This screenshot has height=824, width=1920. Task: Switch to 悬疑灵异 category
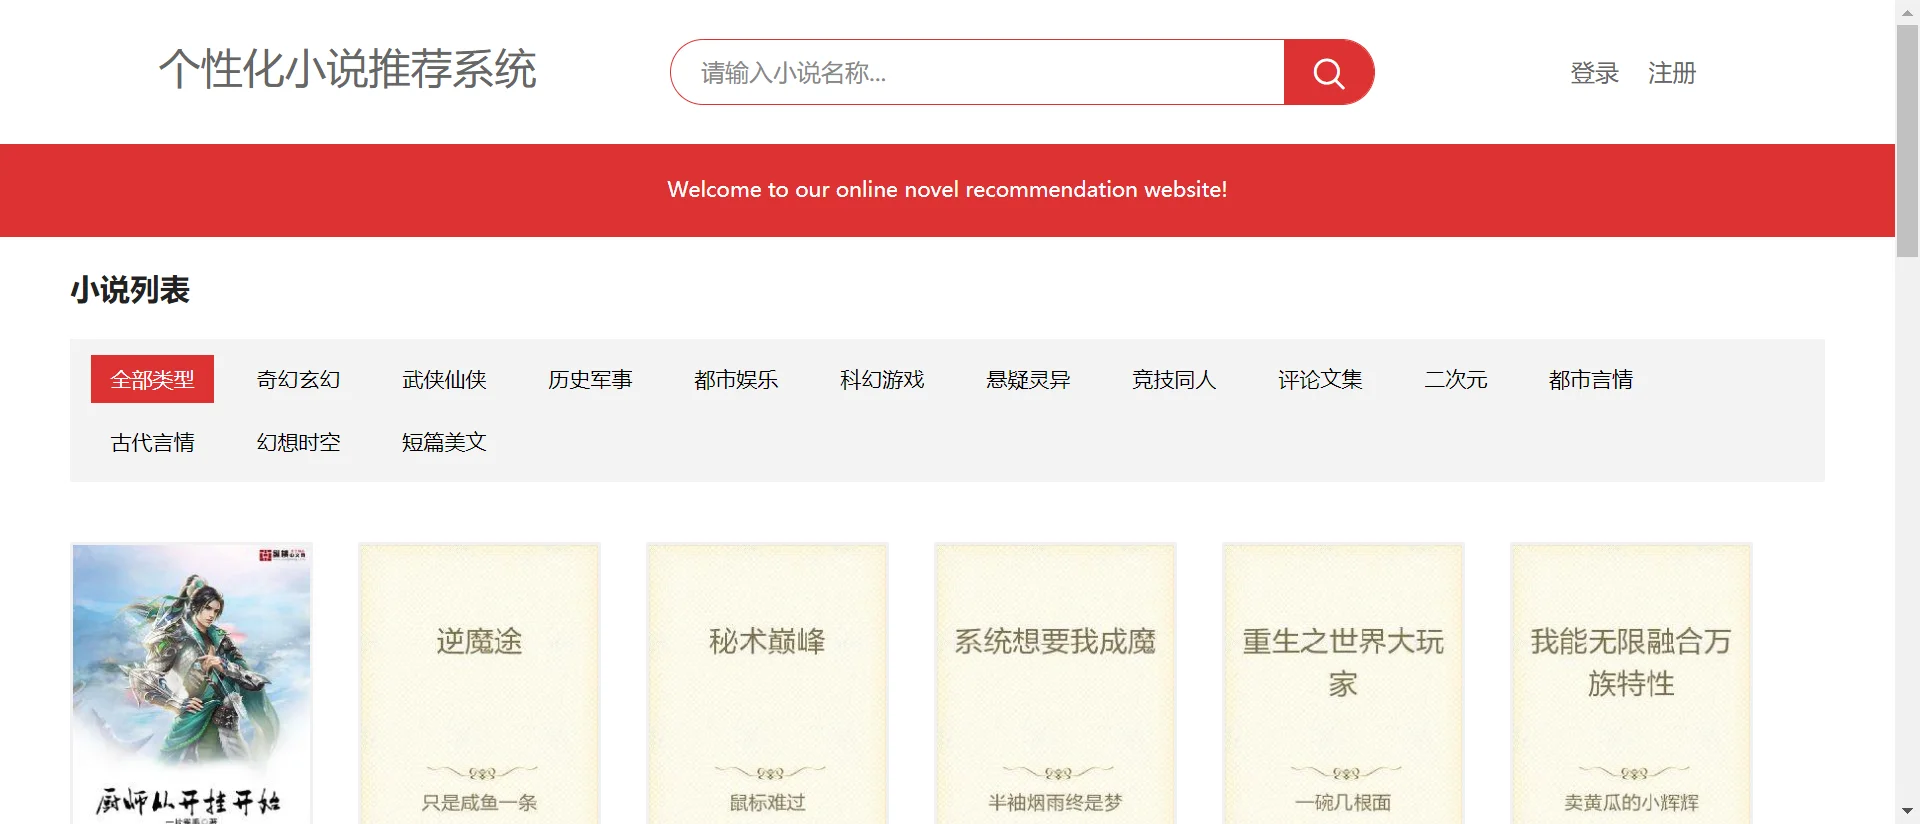(1028, 379)
